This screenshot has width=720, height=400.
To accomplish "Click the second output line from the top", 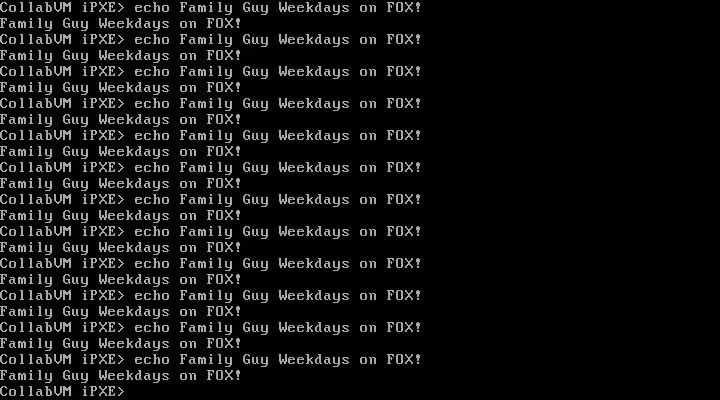I will tap(121, 56).
